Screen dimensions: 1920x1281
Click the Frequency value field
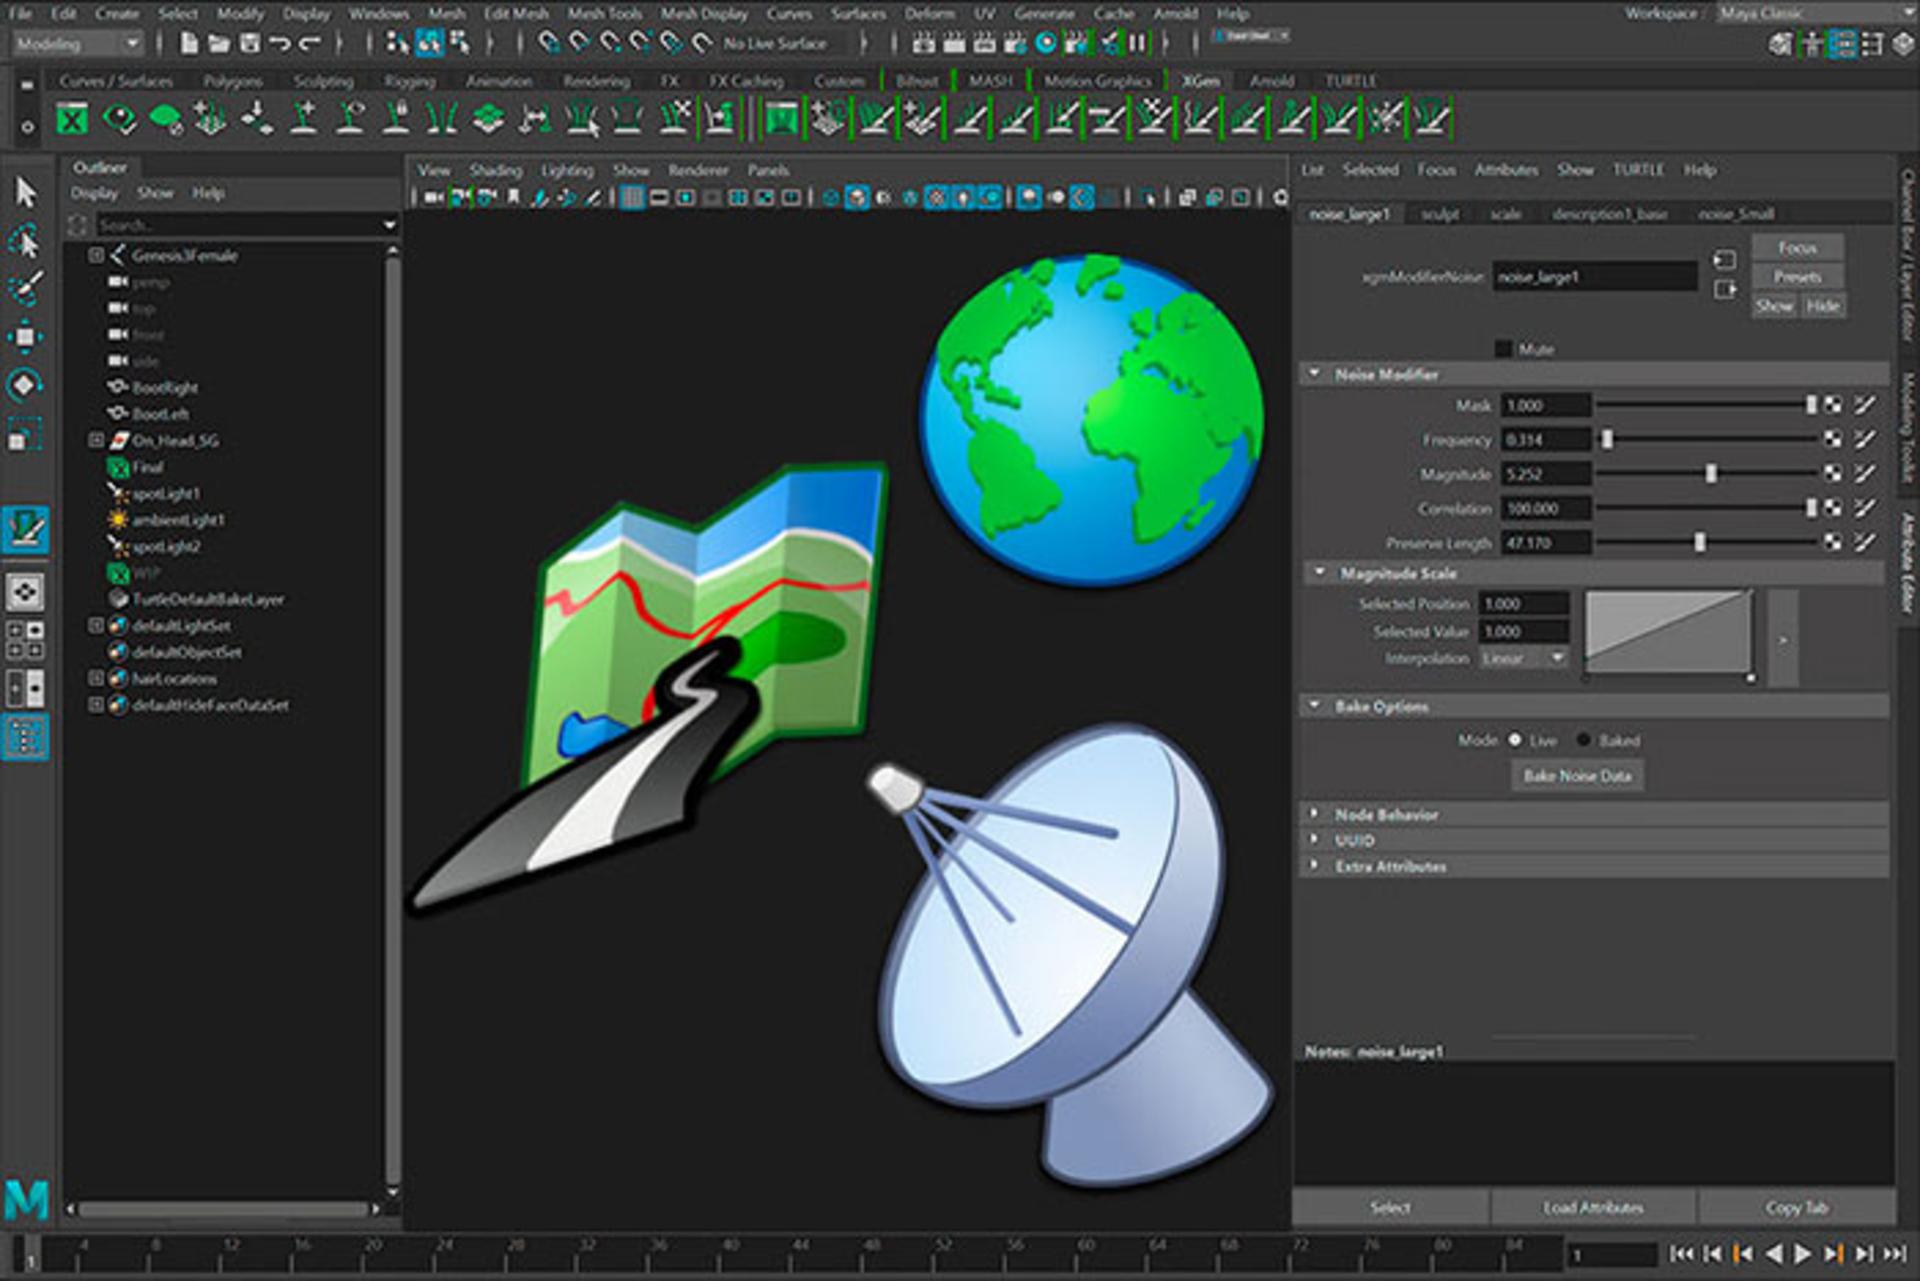[x=1545, y=439]
